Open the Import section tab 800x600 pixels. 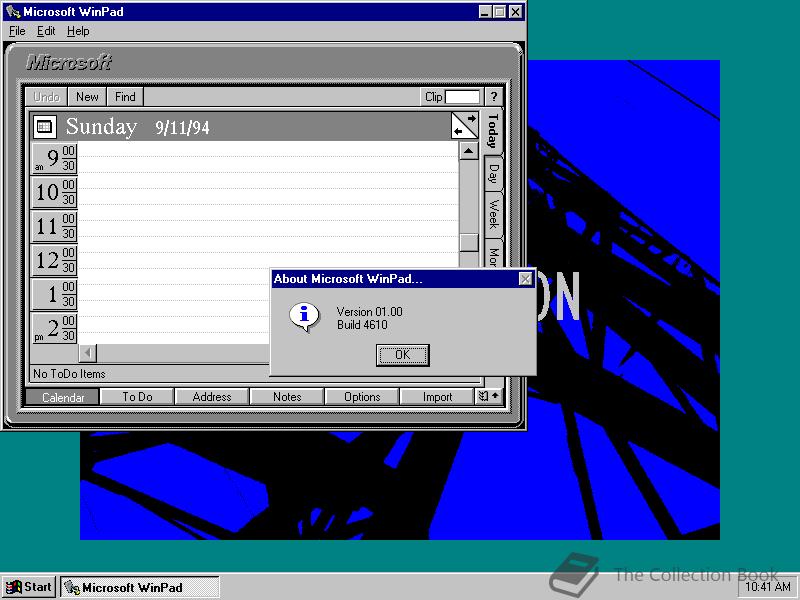pyautogui.click(x=437, y=397)
